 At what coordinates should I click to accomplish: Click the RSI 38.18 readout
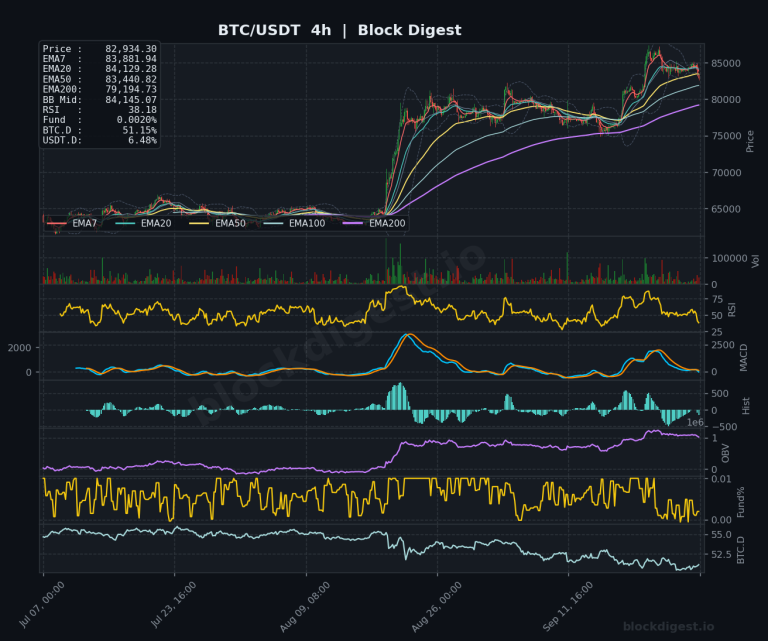click(x=99, y=110)
